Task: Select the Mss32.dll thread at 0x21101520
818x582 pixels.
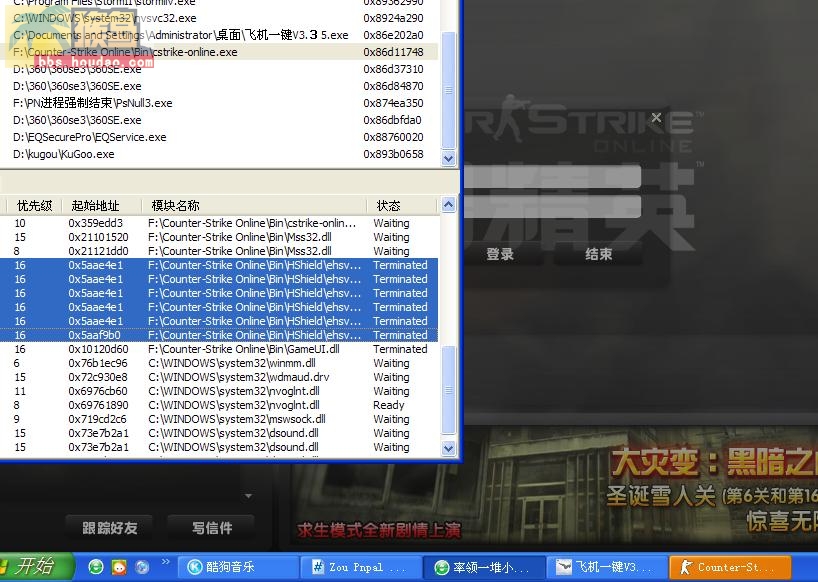Action: (x=219, y=237)
